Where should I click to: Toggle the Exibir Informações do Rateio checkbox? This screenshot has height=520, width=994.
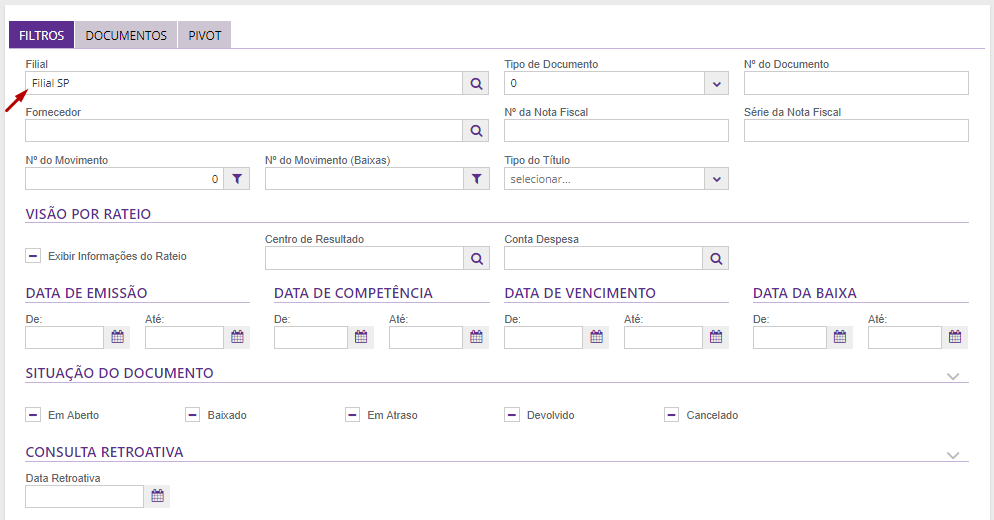(33, 256)
